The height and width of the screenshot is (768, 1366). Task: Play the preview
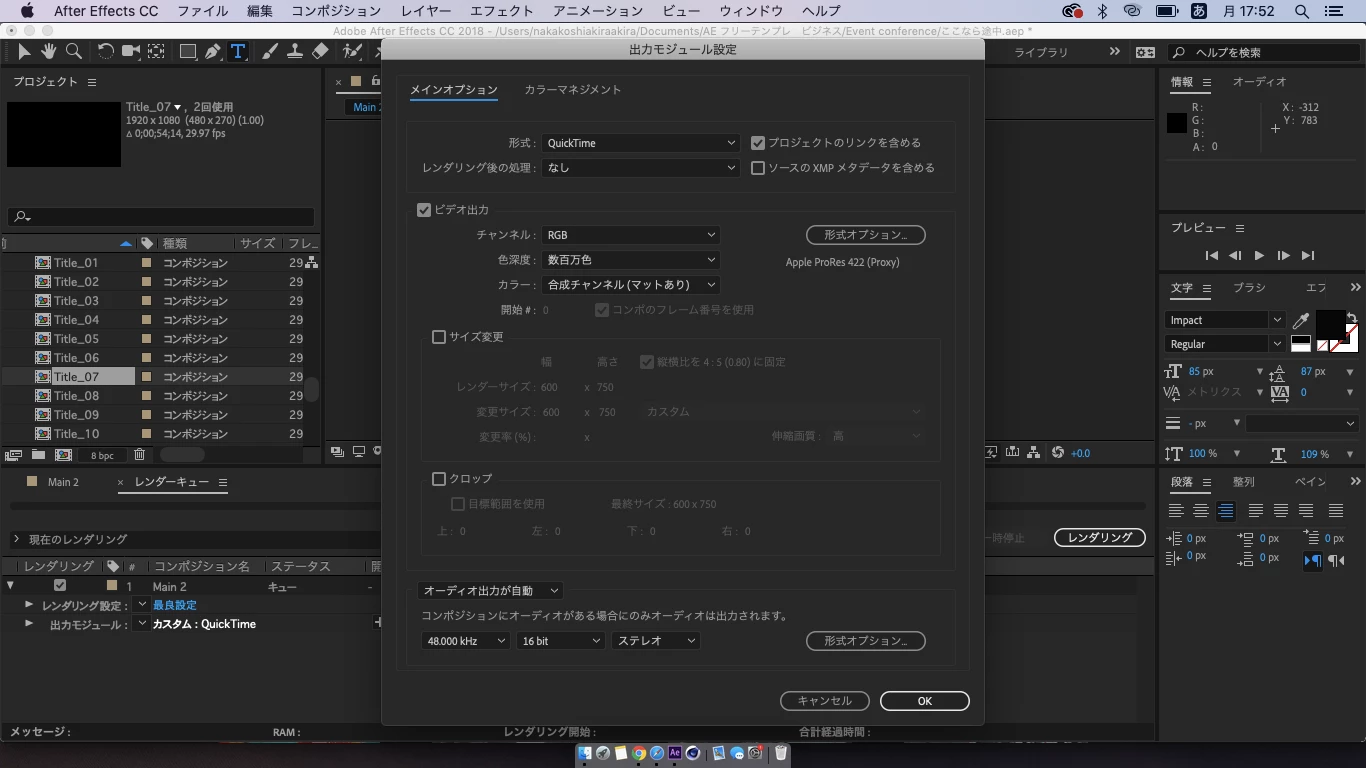1259,256
